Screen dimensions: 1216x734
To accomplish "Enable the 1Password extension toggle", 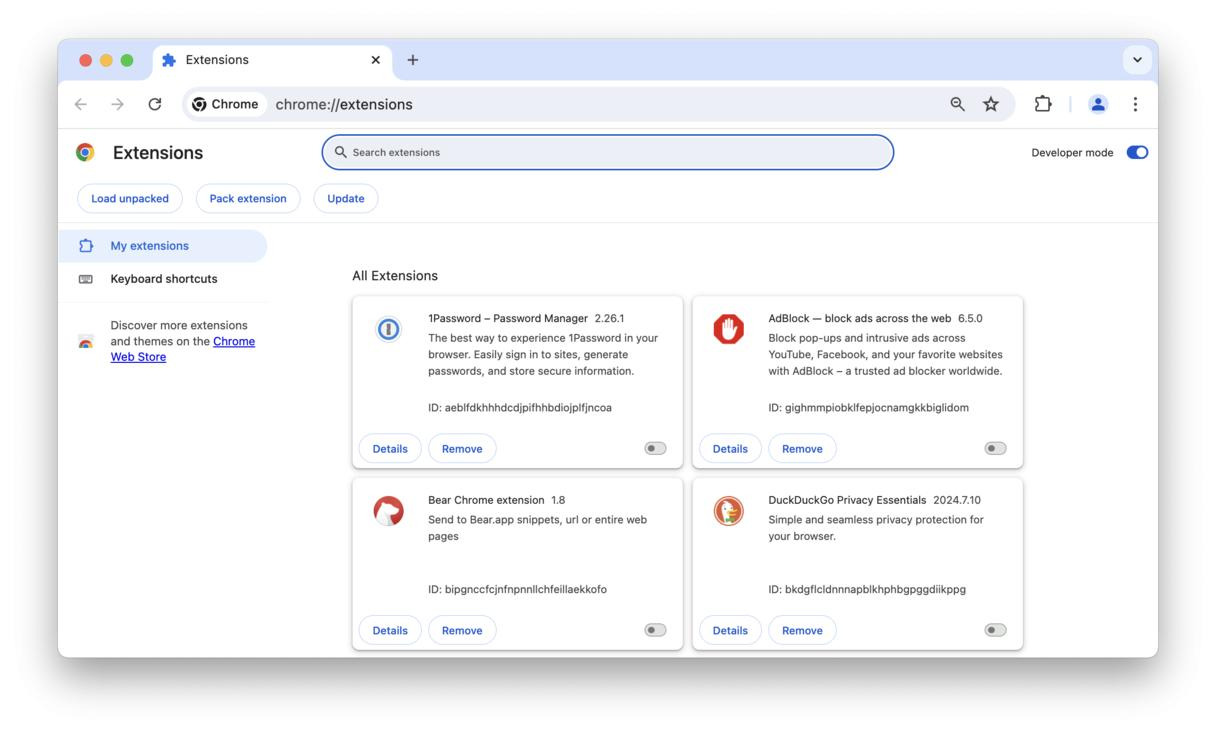I will [x=655, y=449].
